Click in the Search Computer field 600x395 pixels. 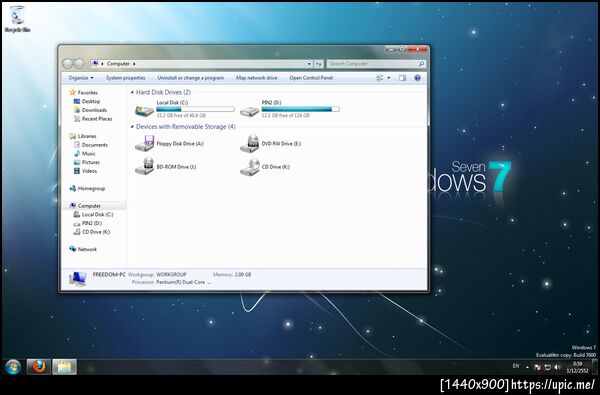[372, 64]
